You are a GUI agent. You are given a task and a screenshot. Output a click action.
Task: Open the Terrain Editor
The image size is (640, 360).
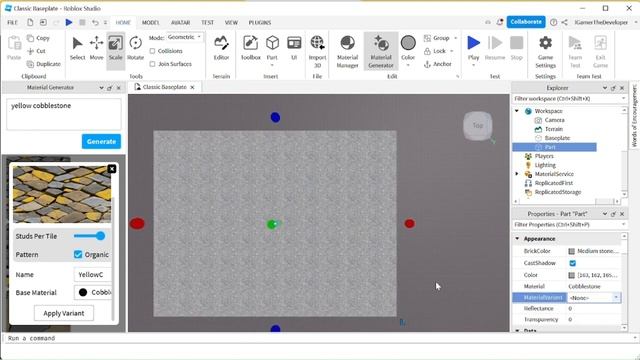point(221,48)
